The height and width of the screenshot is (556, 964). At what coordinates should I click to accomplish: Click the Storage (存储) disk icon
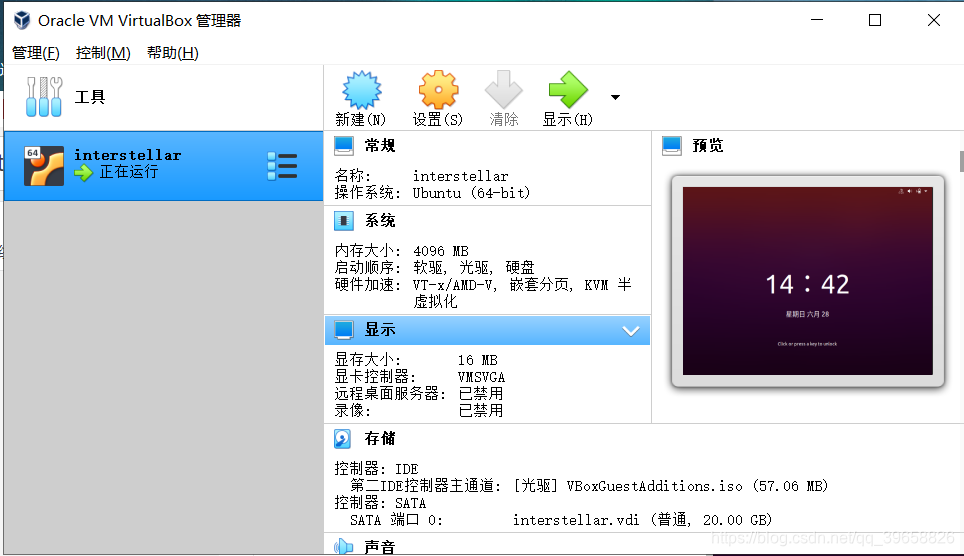(x=342, y=439)
